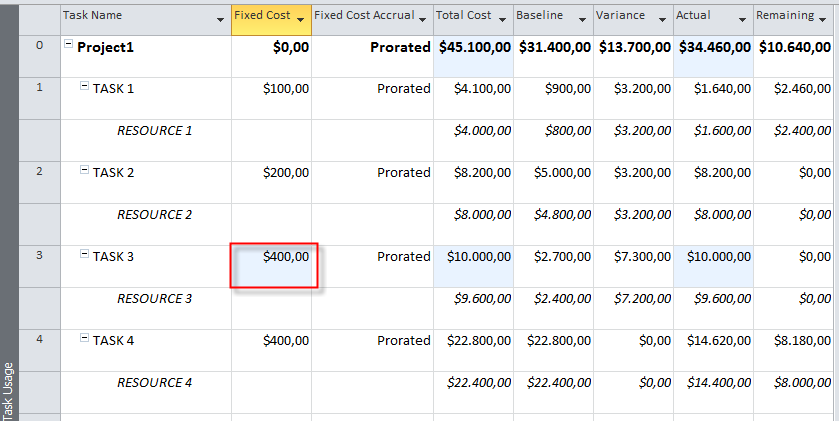
Task: Open the Variance column dropdown arrow
Action: pos(663,20)
